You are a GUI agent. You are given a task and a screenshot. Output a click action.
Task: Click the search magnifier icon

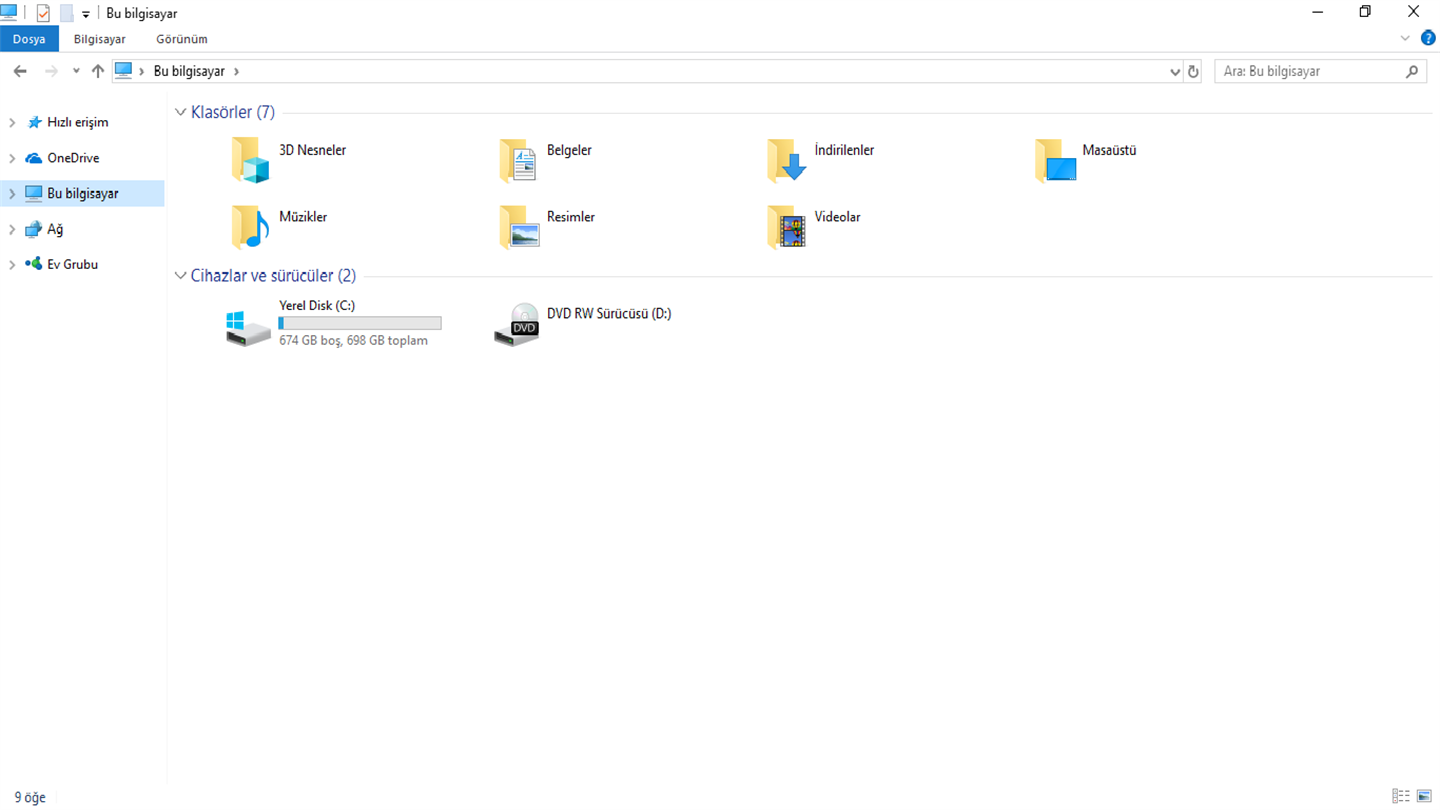pyautogui.click(x=1412, y=71)
